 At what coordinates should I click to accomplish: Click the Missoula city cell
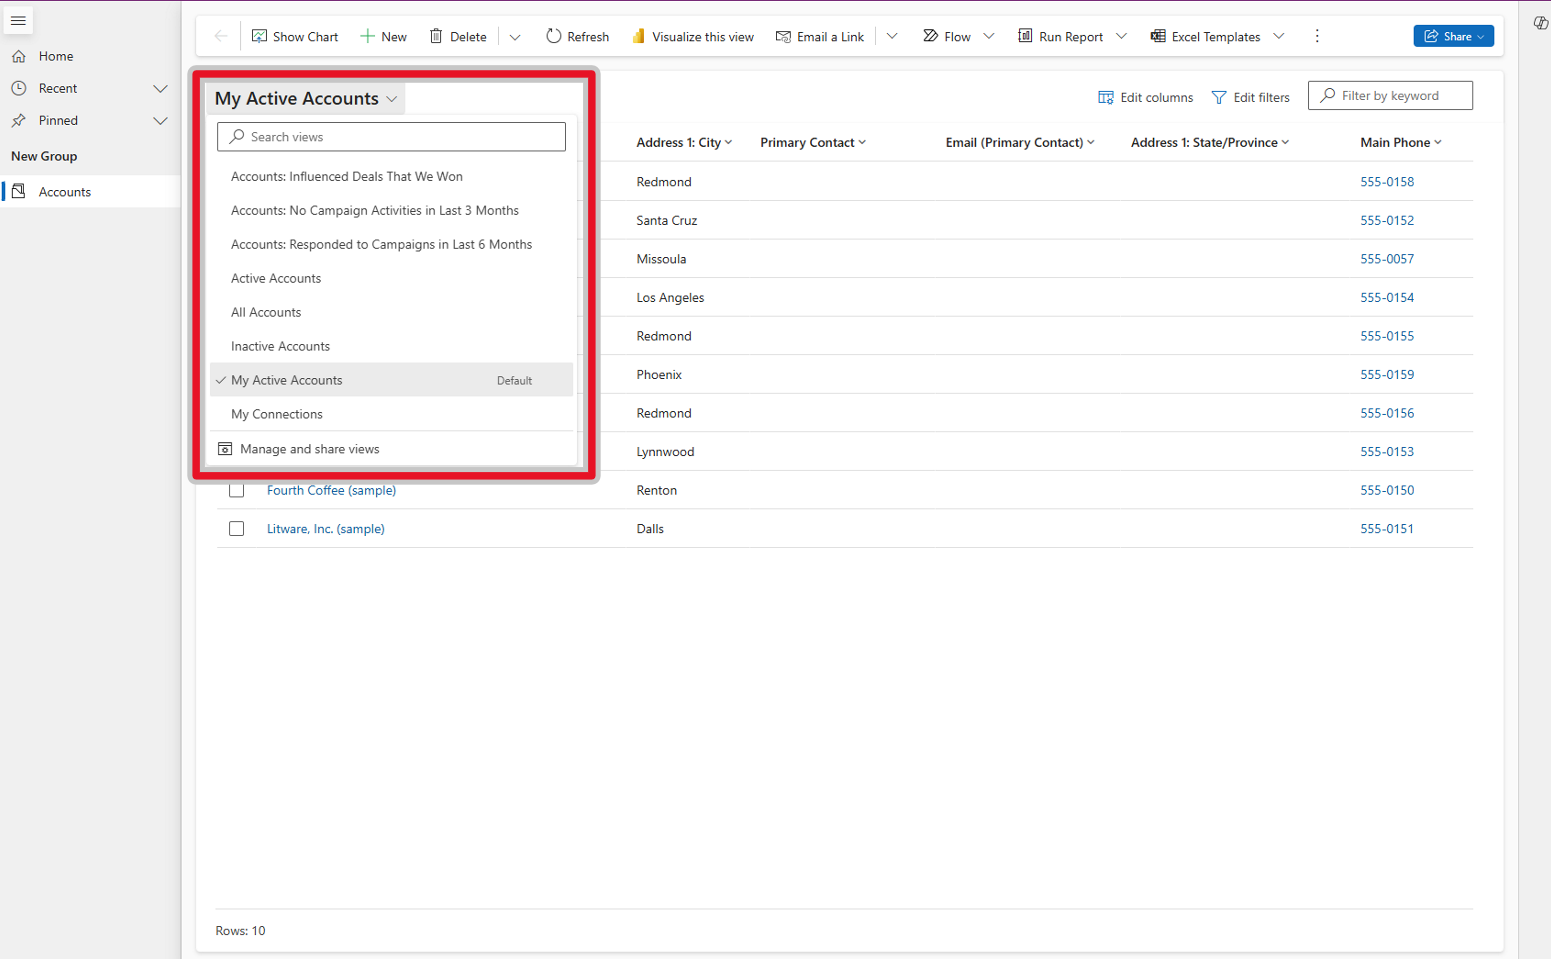[x=661, y=259]
